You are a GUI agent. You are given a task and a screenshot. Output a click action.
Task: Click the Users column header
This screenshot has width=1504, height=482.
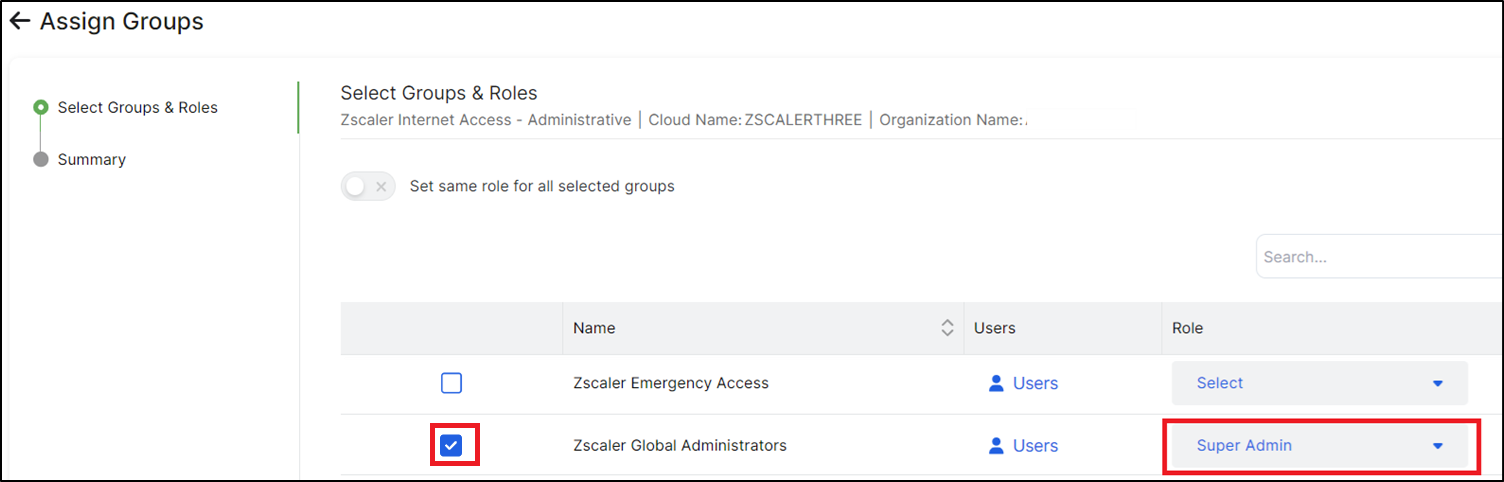[994, 328]
